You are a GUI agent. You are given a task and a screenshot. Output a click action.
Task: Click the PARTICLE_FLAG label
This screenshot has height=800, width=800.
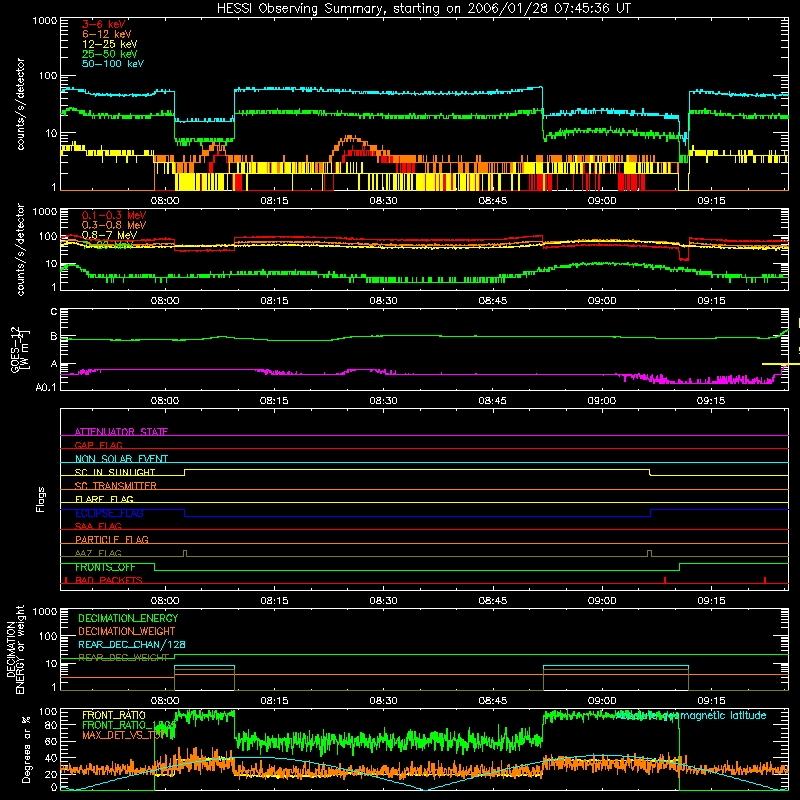(112, 539)
